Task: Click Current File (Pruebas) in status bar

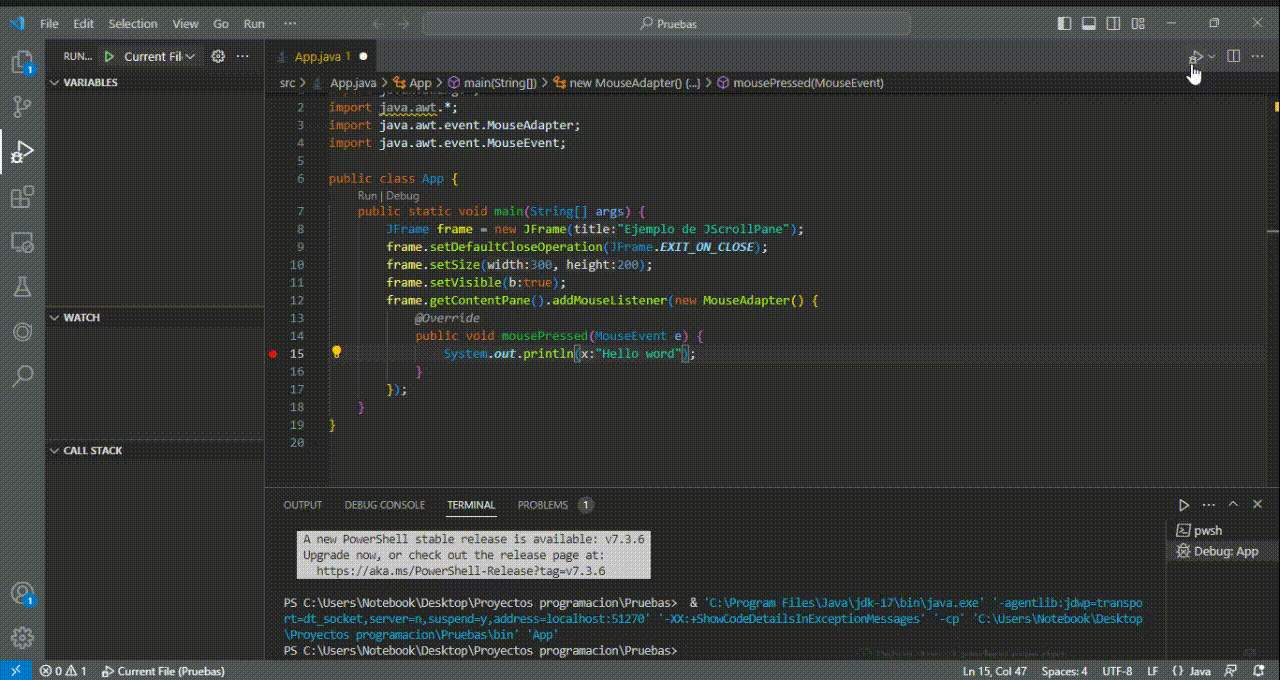Action: pyautogui.click(x=162, y=671)
